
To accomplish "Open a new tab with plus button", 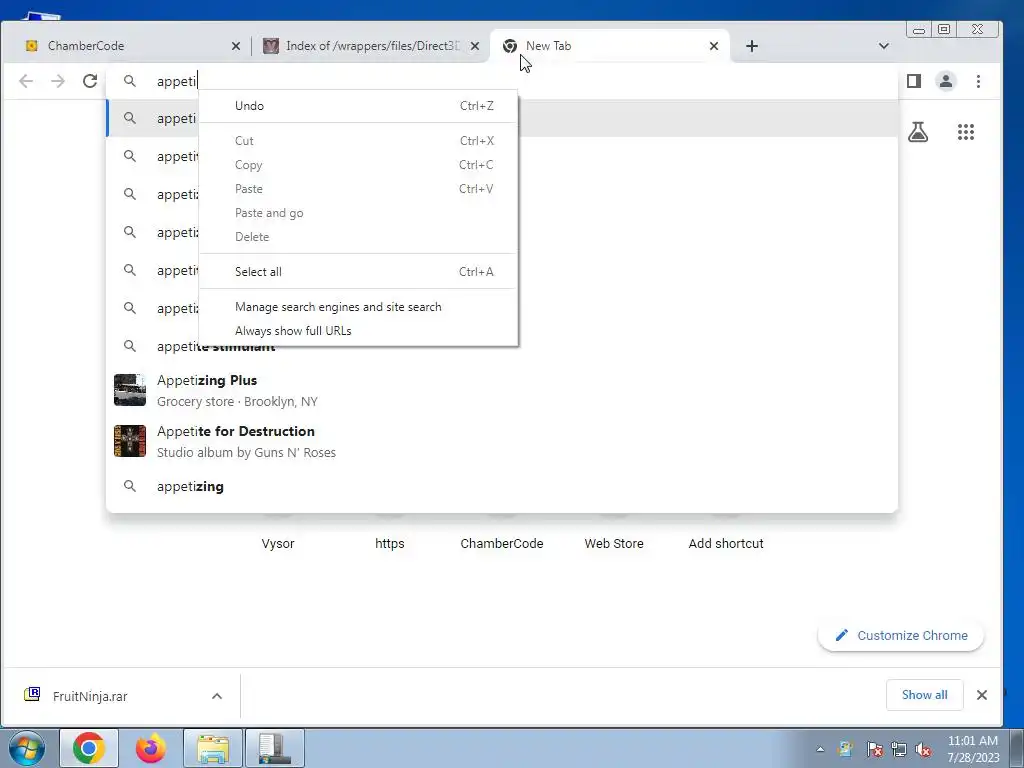I will point(752,46).
